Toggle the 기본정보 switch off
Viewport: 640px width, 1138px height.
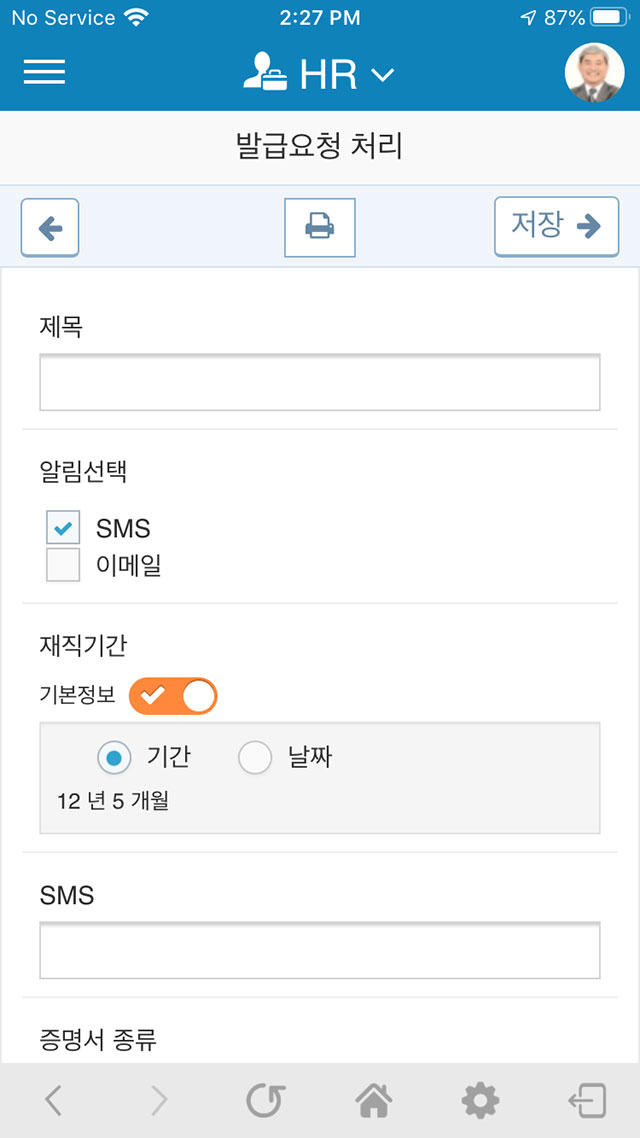pos(175,696)
